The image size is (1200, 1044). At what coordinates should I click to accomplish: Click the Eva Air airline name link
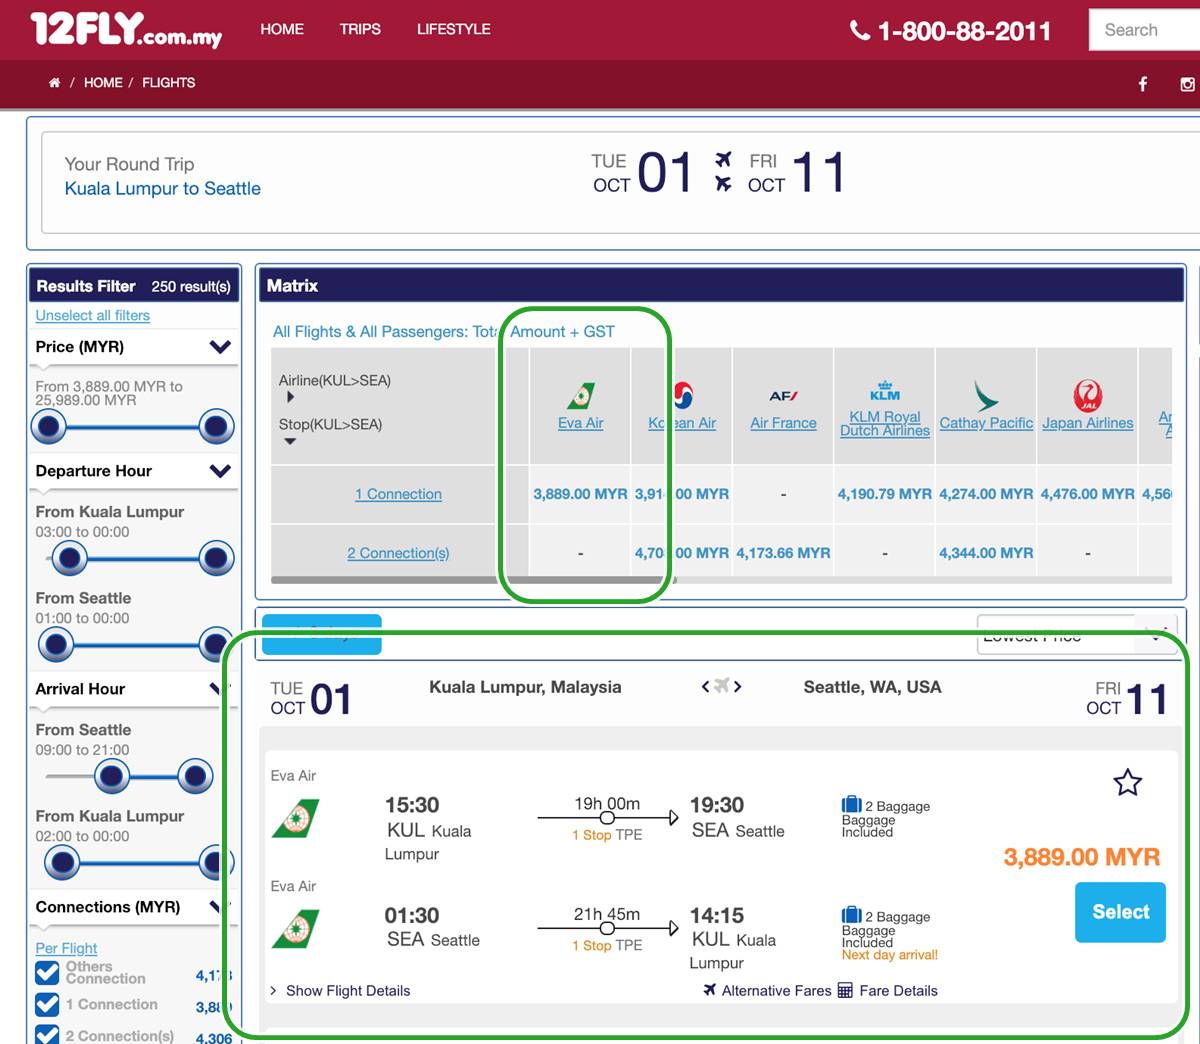[581, 423]
